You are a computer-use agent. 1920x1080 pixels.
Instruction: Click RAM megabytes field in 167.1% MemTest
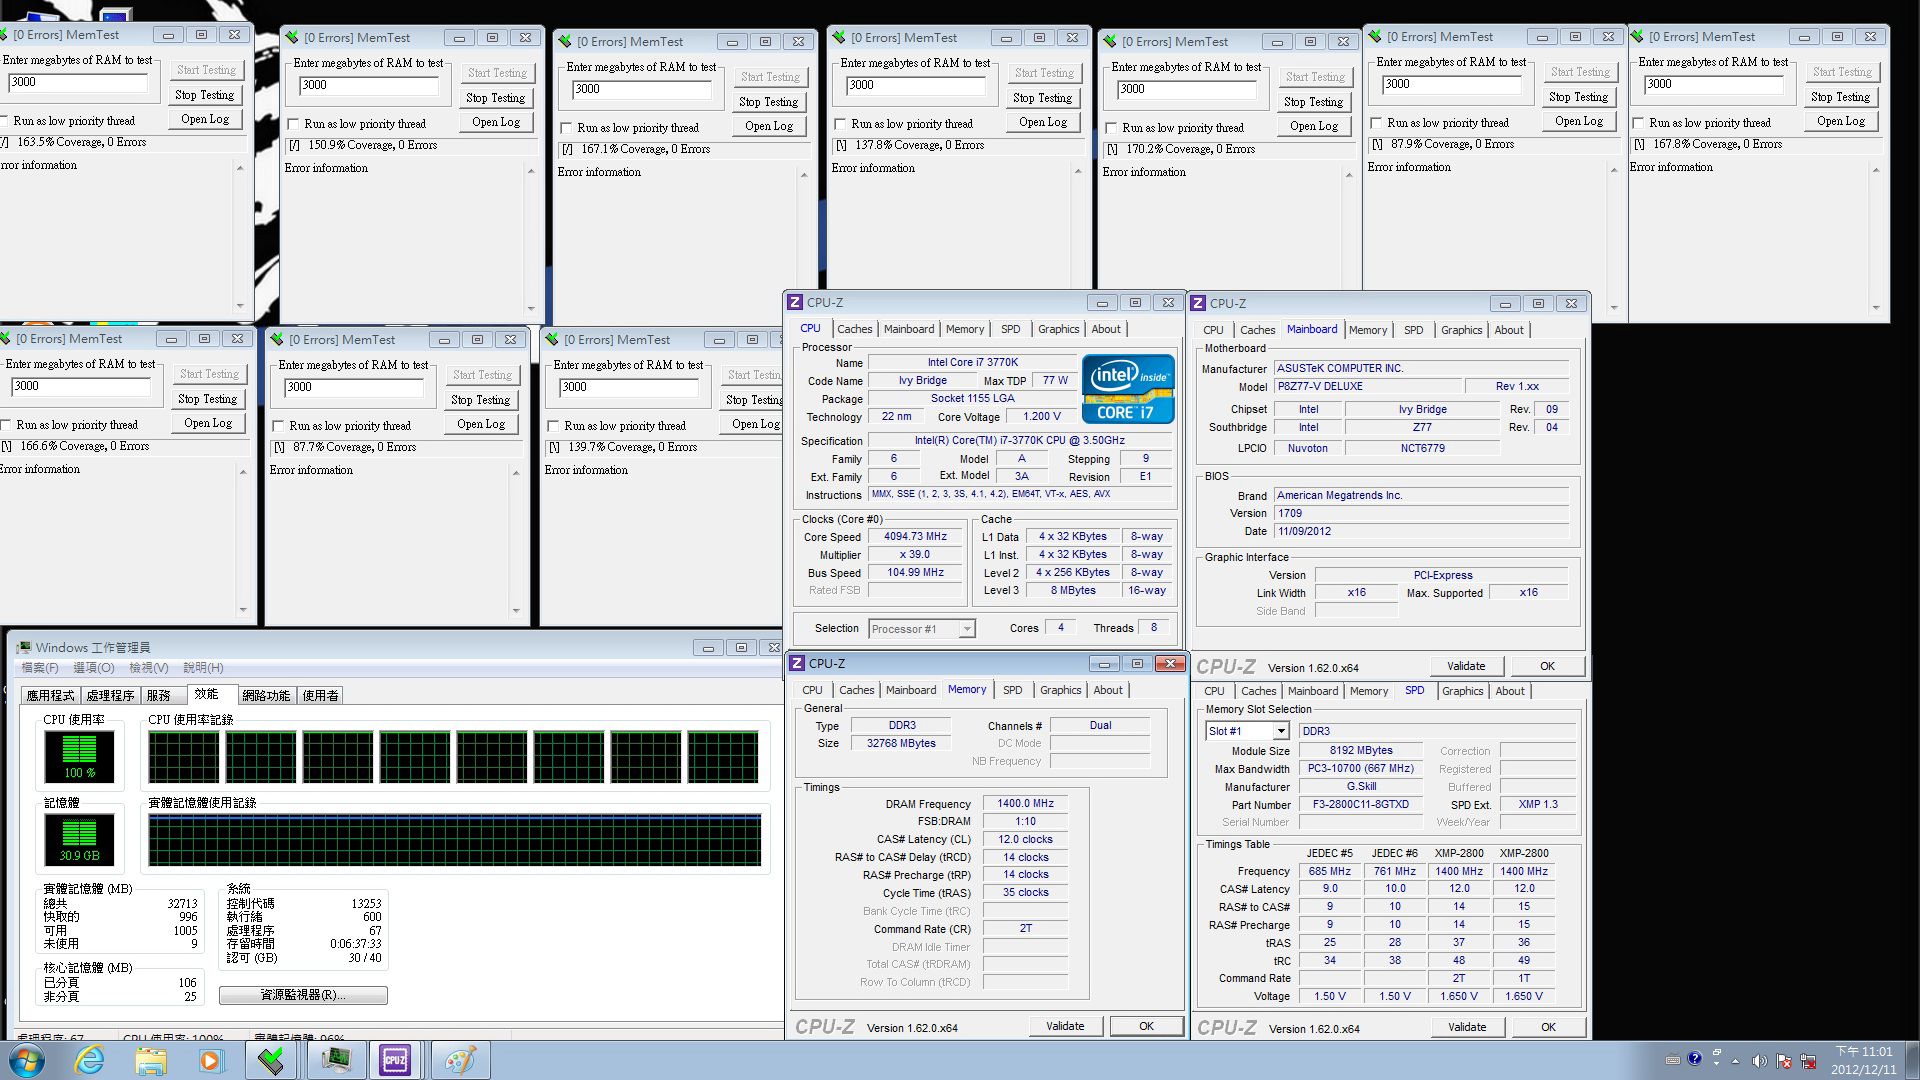641,89
